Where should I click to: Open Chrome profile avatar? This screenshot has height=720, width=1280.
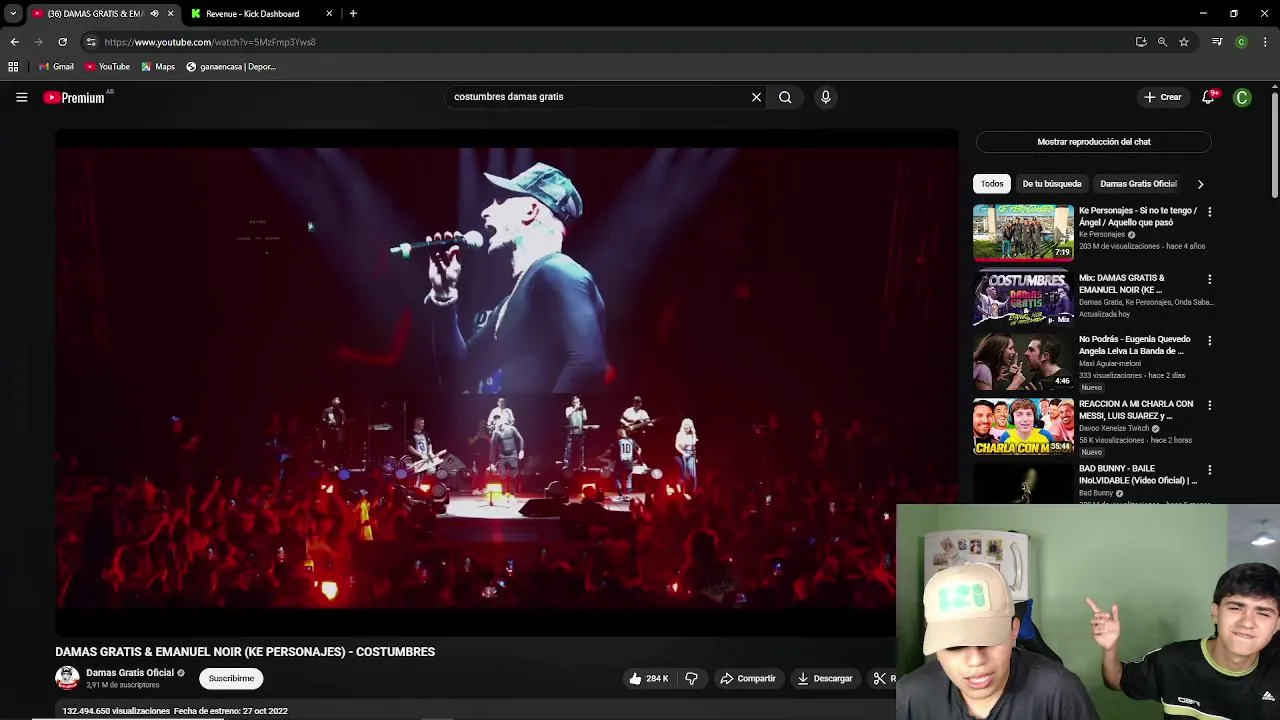coord(1241,42)
